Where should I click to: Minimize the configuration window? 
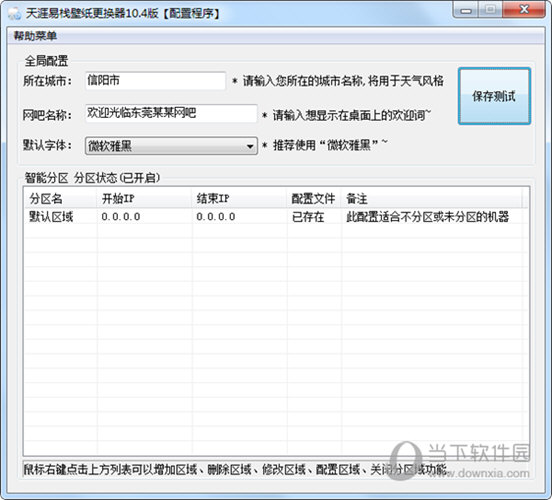click(466, 10)
